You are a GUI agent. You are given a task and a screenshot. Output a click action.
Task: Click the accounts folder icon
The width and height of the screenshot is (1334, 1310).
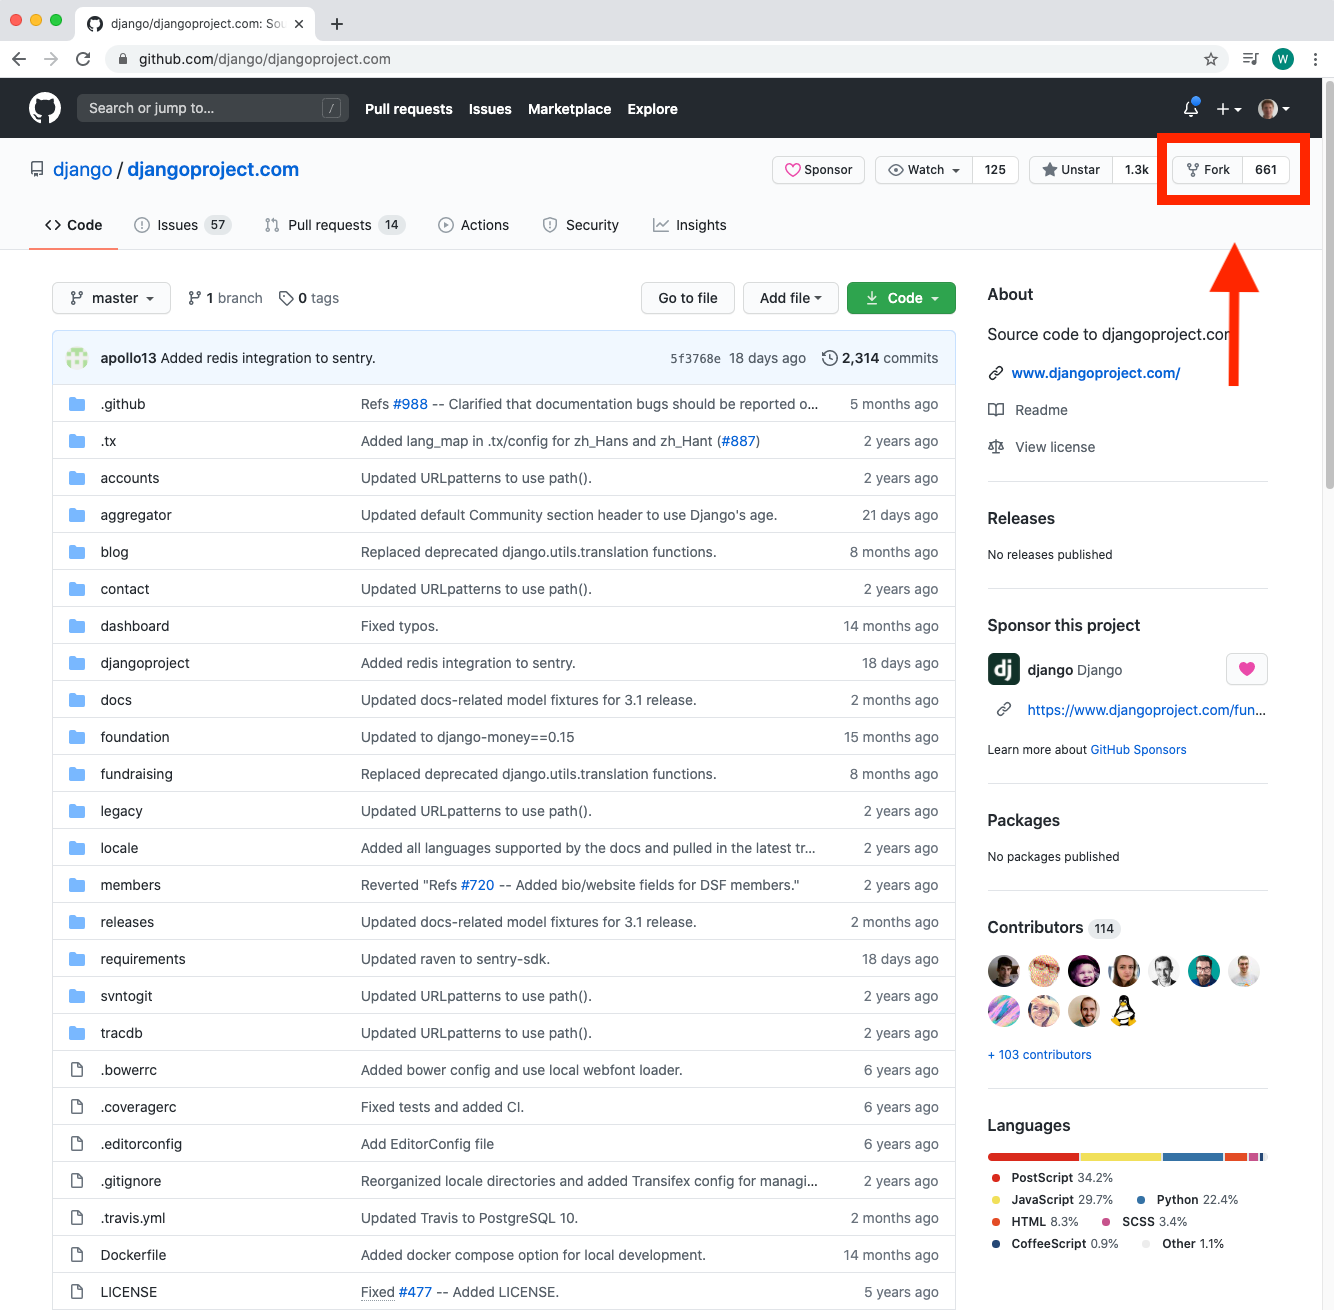click(x=77, y=478)
